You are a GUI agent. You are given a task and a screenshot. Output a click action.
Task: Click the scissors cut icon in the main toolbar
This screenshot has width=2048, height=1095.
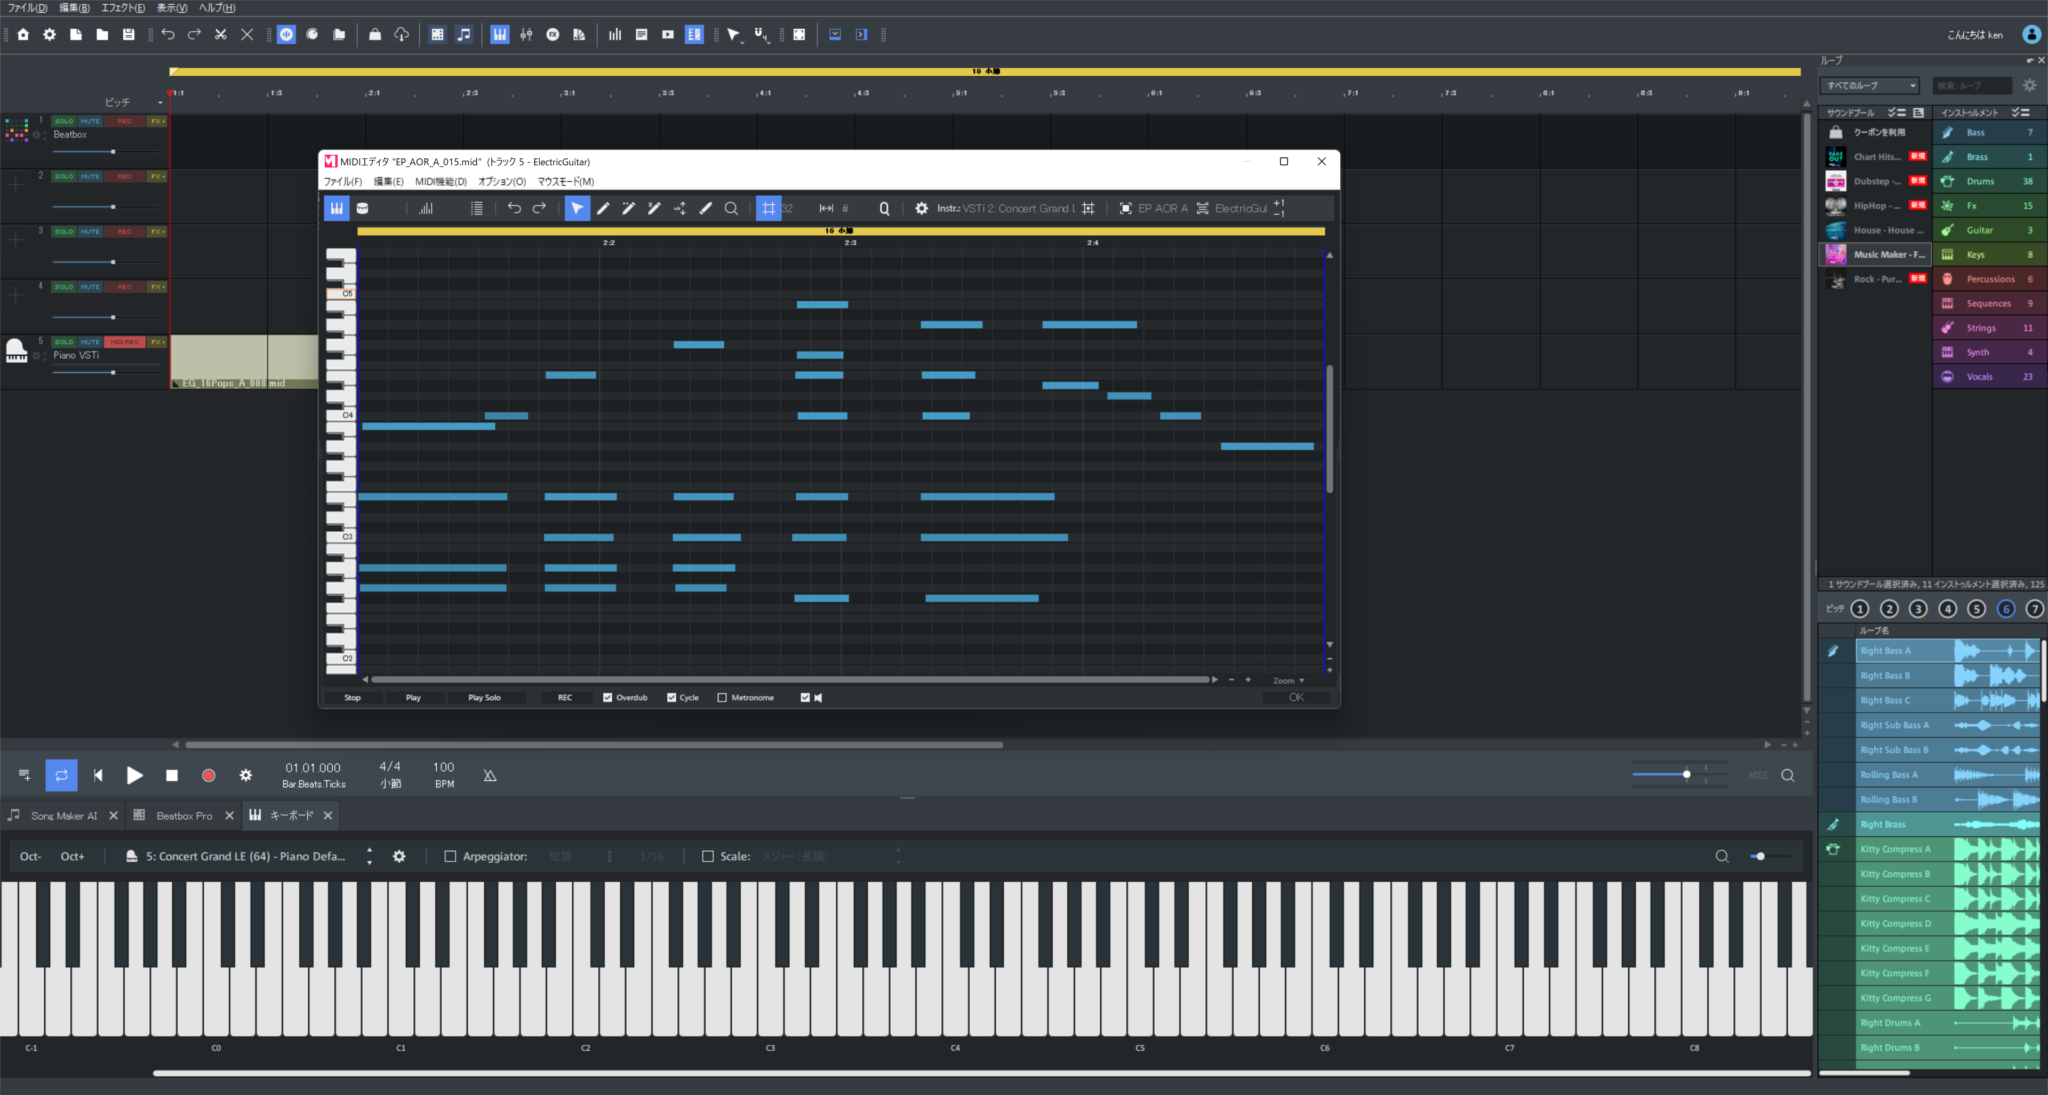click(220, 34)
